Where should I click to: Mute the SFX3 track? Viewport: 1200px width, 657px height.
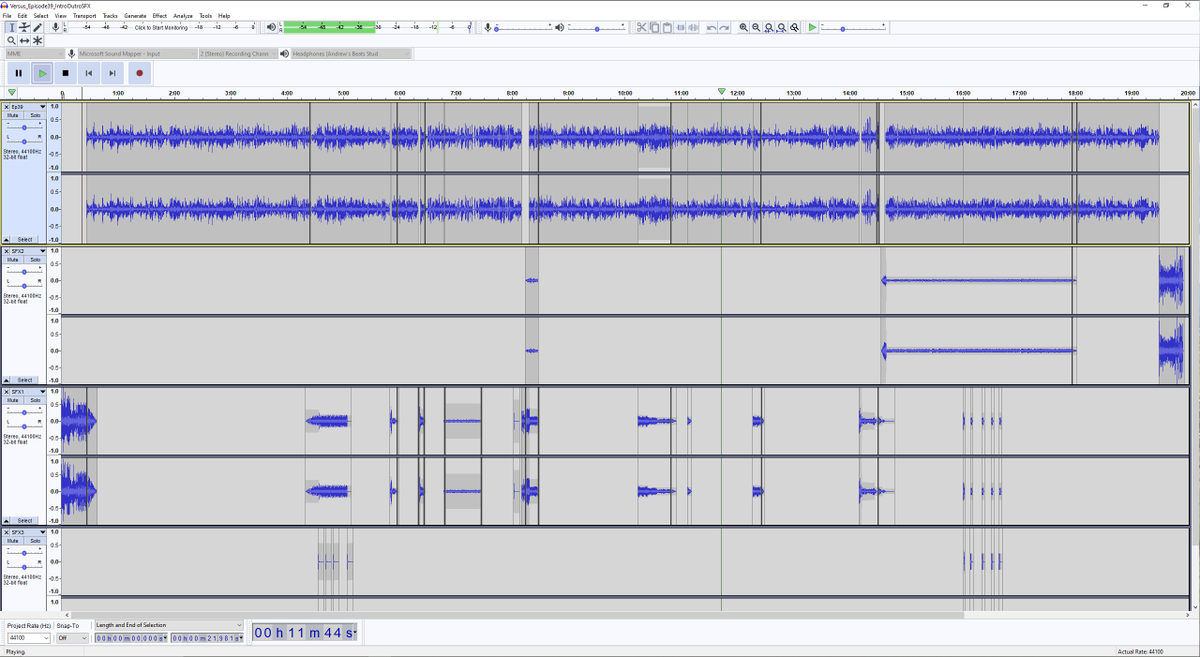13,541
